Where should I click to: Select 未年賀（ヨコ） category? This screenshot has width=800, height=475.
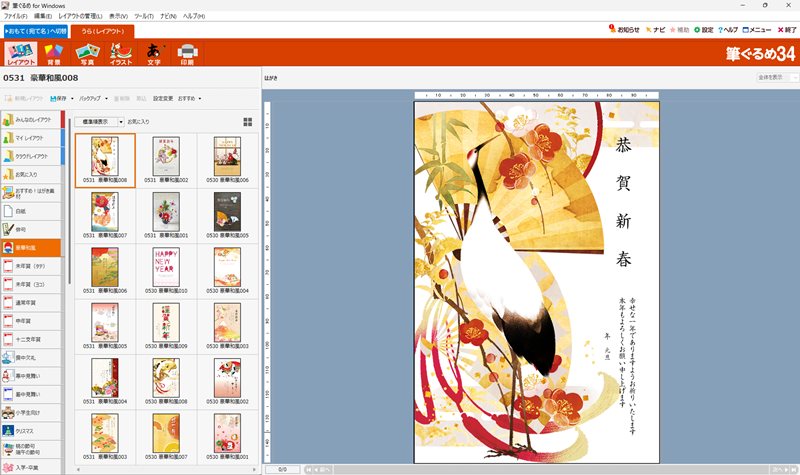pyautogui.click(x=31, y=284)
